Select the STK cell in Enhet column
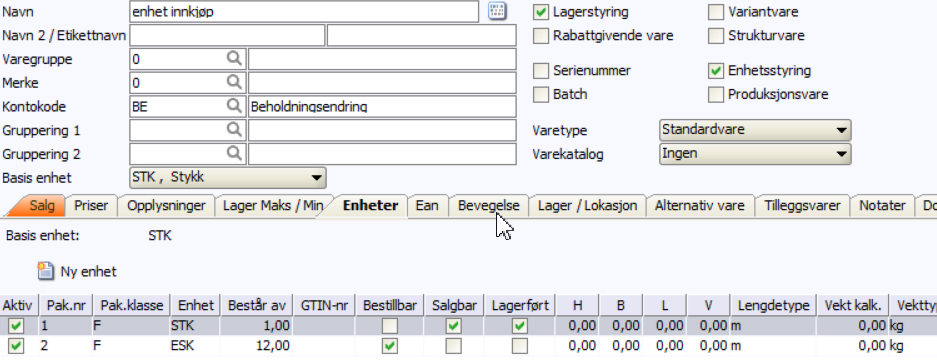 [x=195, y=326]
